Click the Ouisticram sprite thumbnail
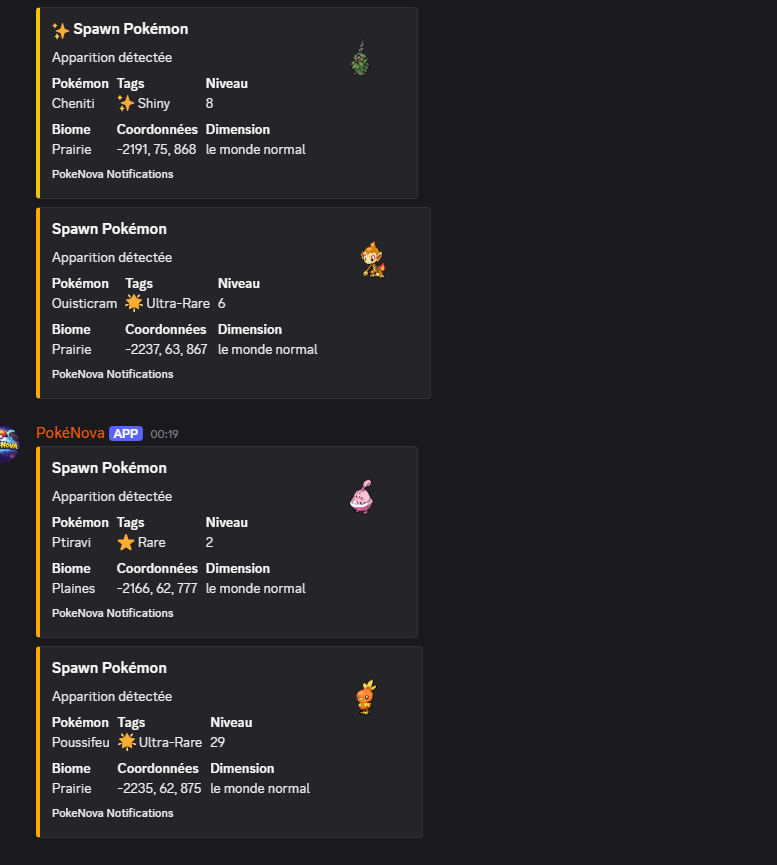The width and height of the screenshot is (777, 865). pos(373,259)
